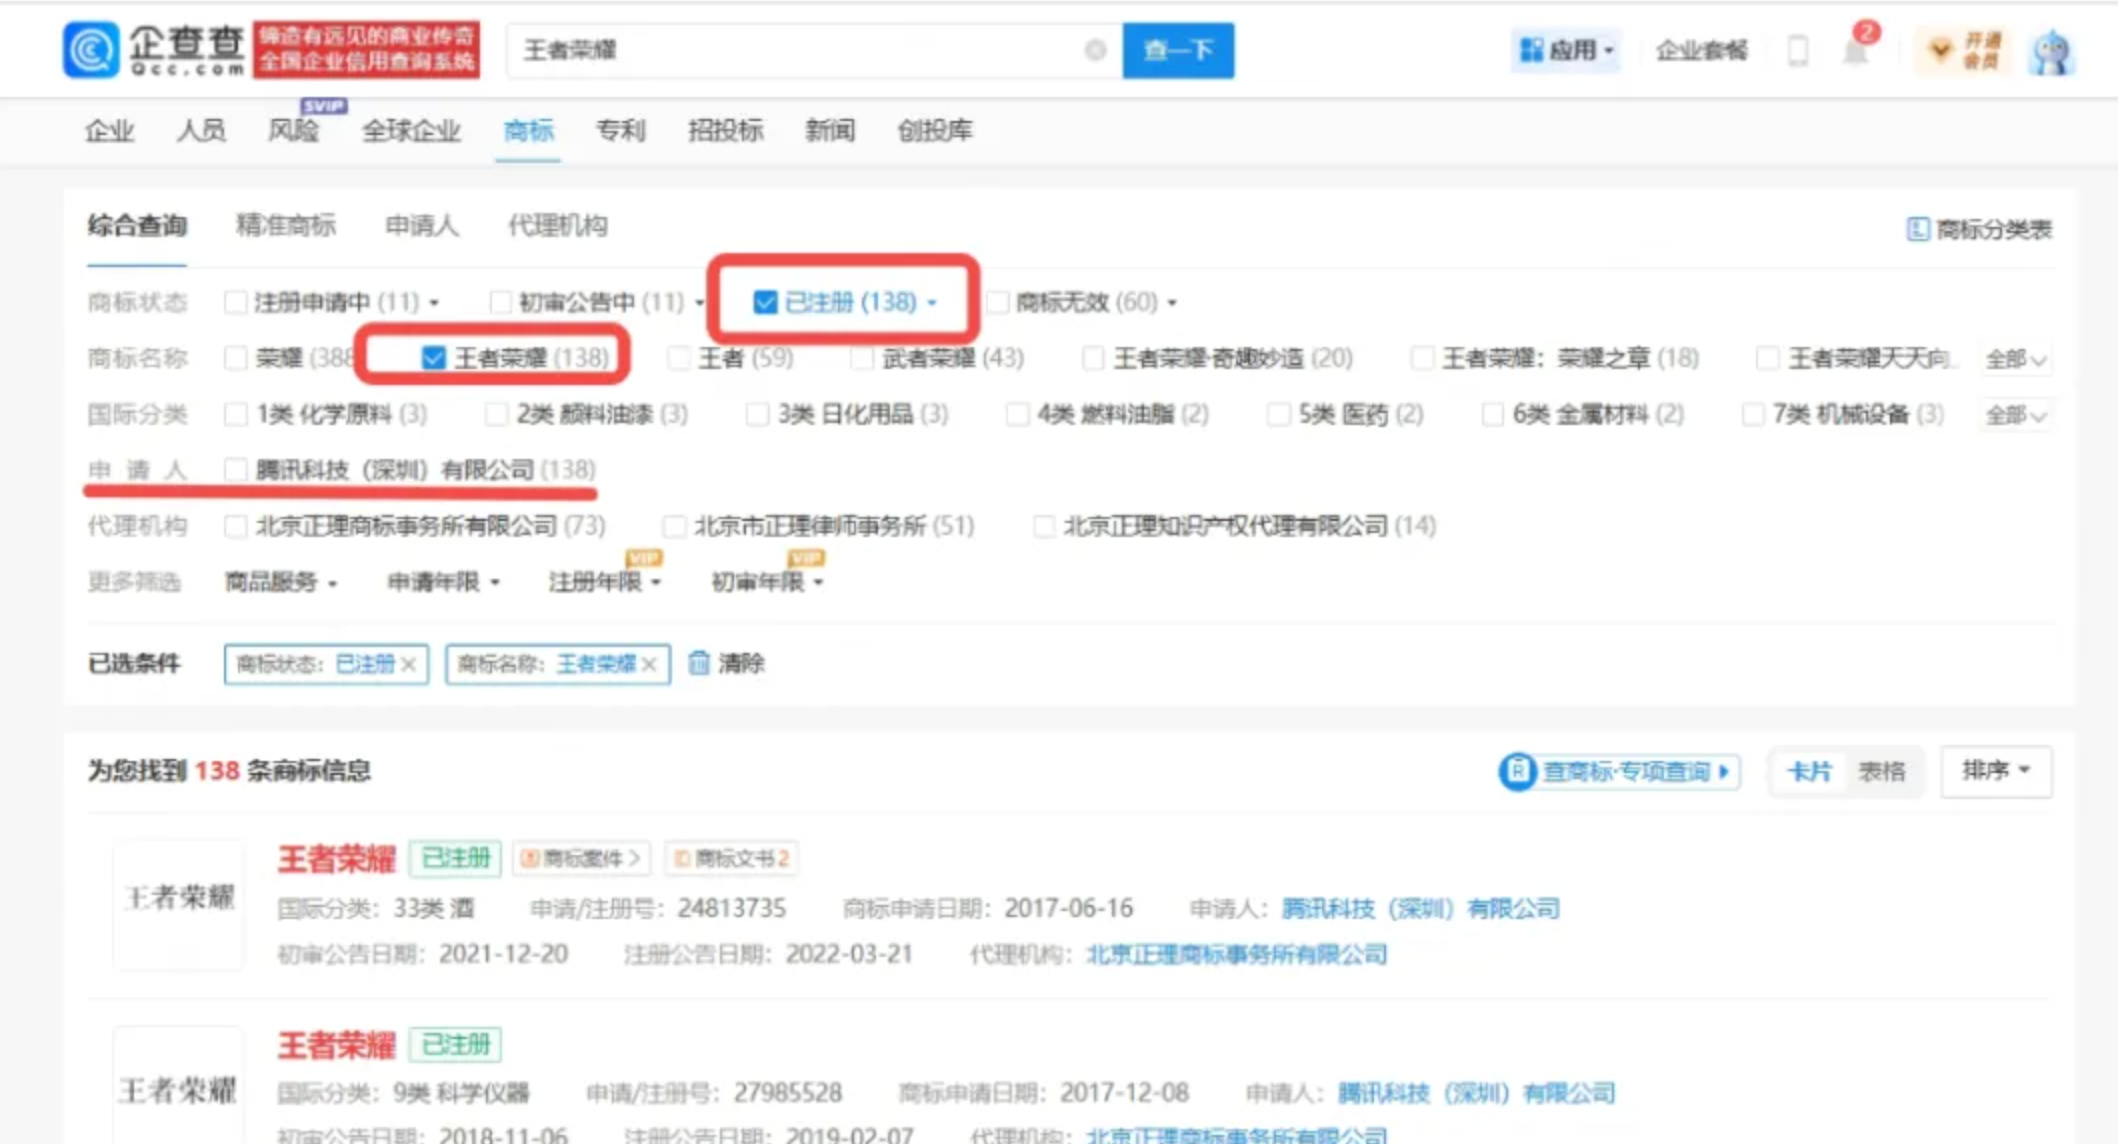Open the user avatar icon
Viewport: 2118px width, 1144px height.
click(2050, 52)
